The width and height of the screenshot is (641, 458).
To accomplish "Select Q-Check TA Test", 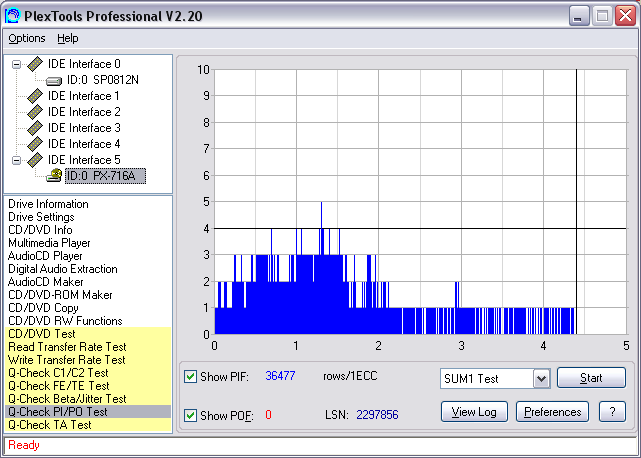I will click(x=88, y=424).
